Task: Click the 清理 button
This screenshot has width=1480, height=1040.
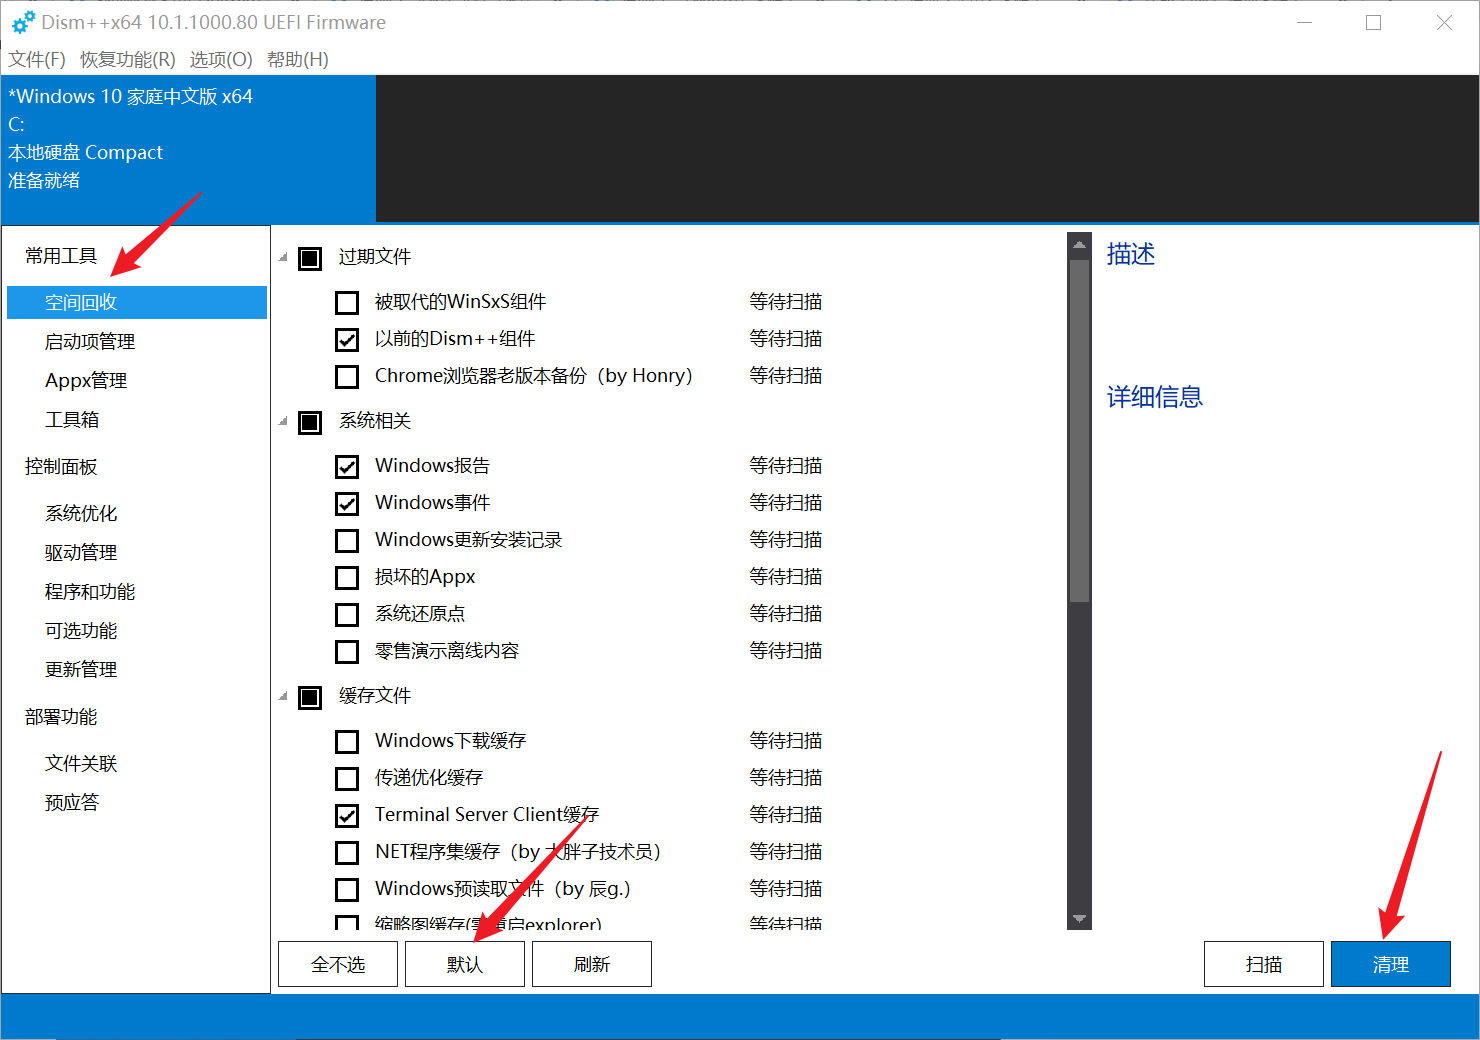Action: pyautogui.click(x=1391, y=964)
